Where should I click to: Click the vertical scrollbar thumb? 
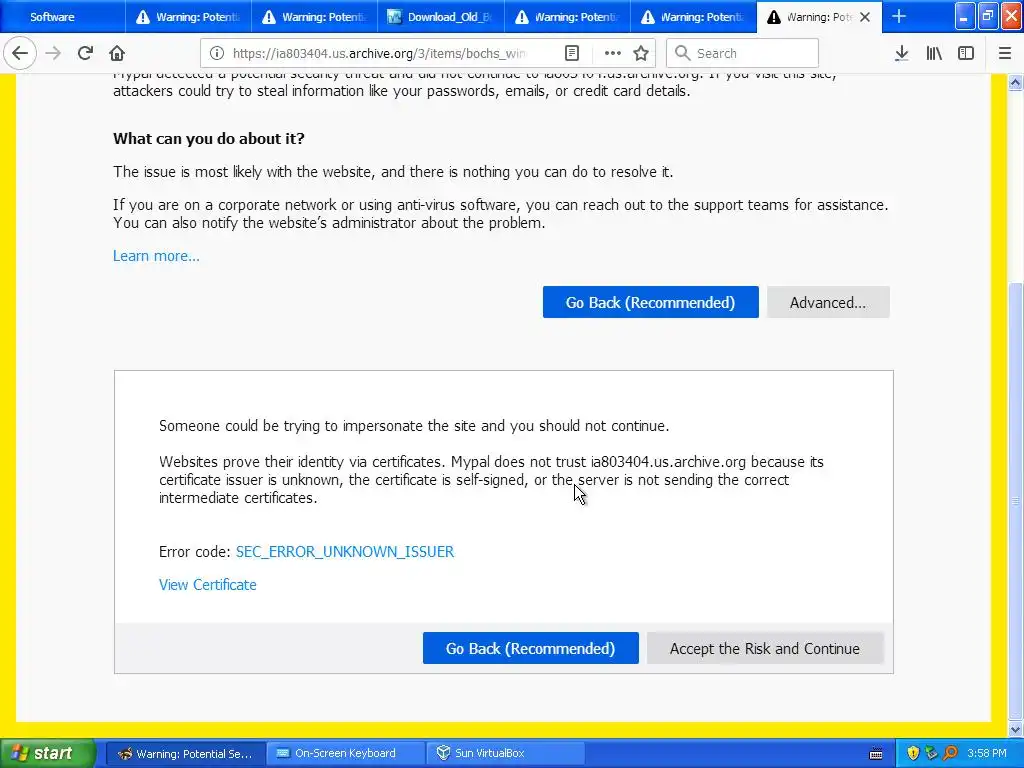click(x=1016, y=502)
